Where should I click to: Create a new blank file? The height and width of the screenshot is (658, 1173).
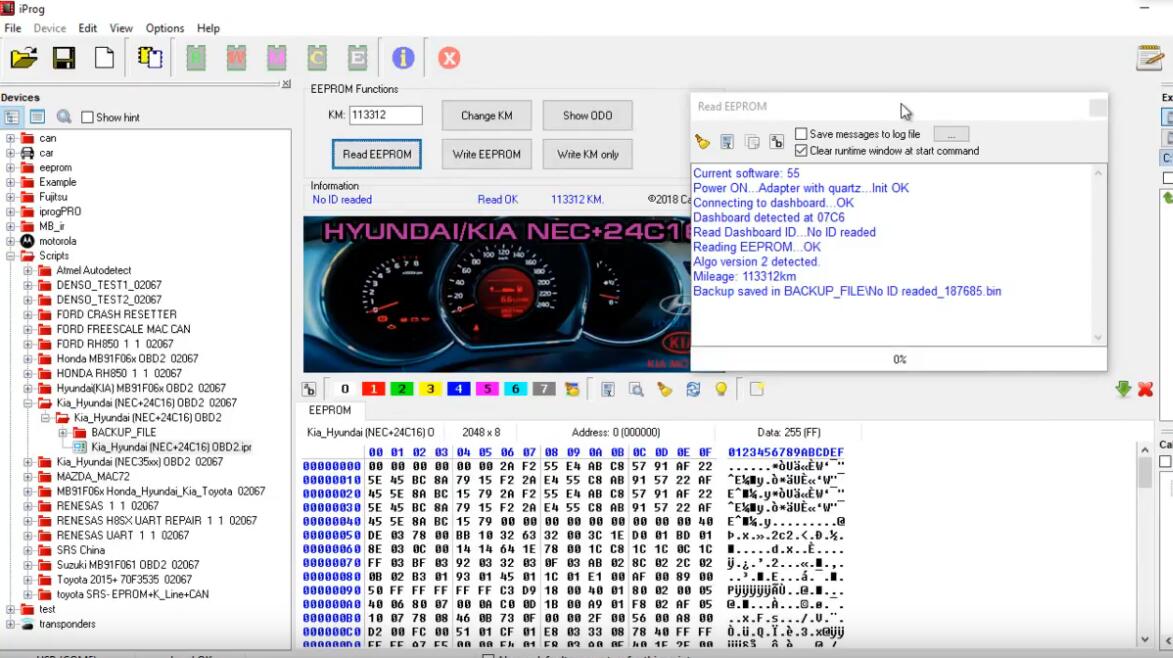pos(104,58)
